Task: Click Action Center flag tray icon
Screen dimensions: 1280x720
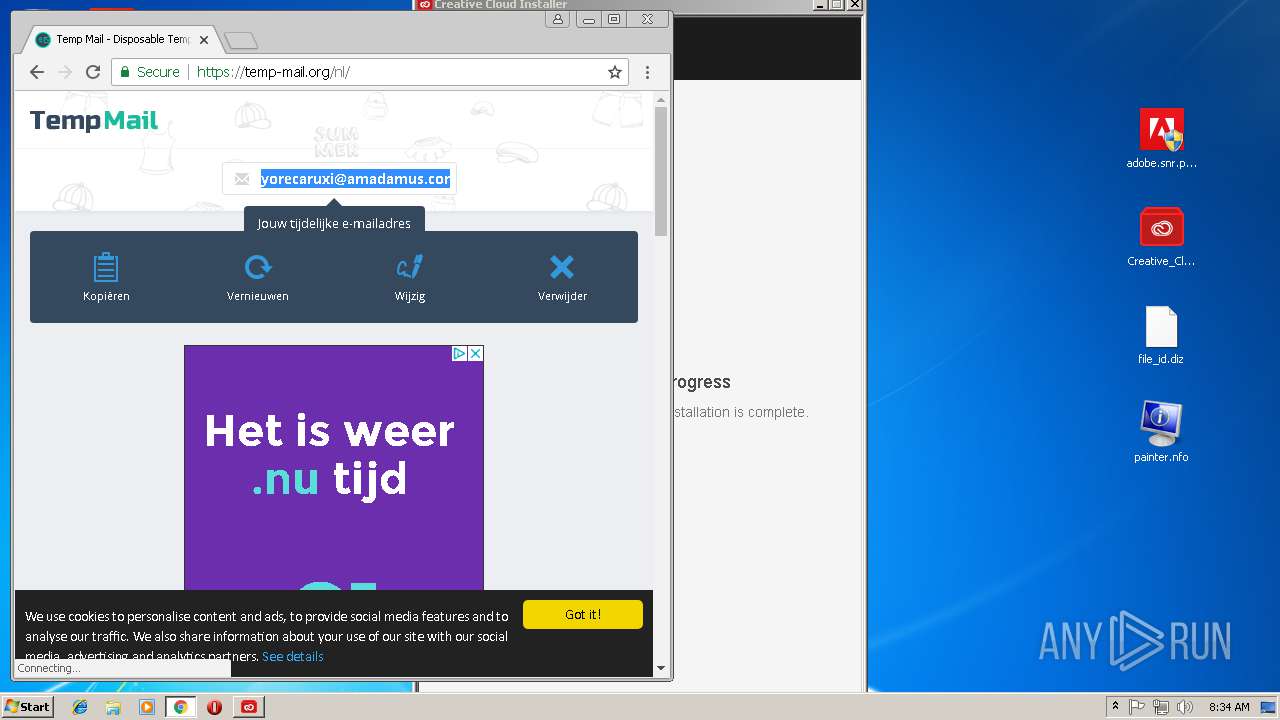Action: tap(1137, 707)
